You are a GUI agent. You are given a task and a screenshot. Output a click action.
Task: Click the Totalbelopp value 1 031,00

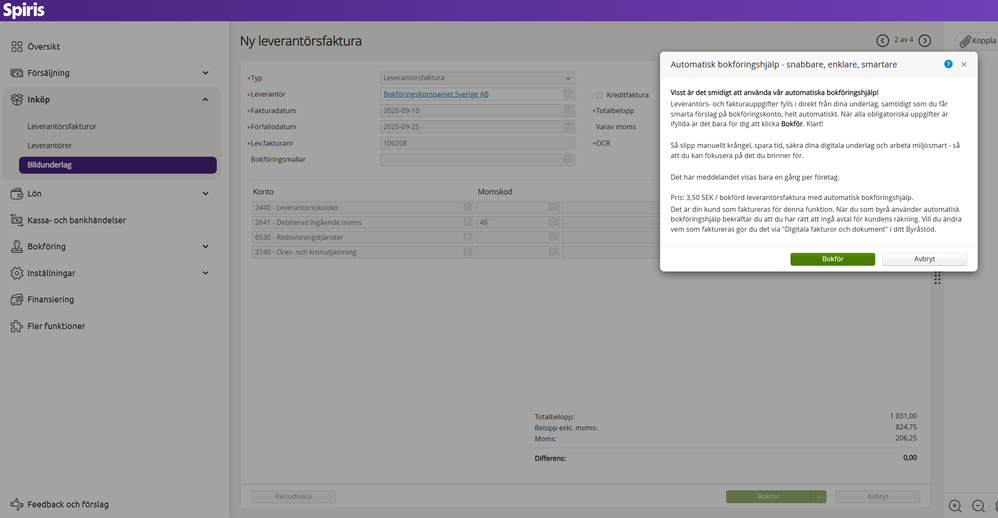pos(903,416)
